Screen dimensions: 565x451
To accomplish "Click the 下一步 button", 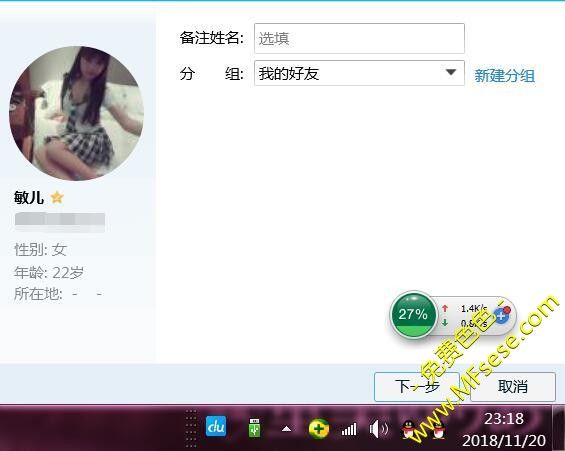I will 417,387.
